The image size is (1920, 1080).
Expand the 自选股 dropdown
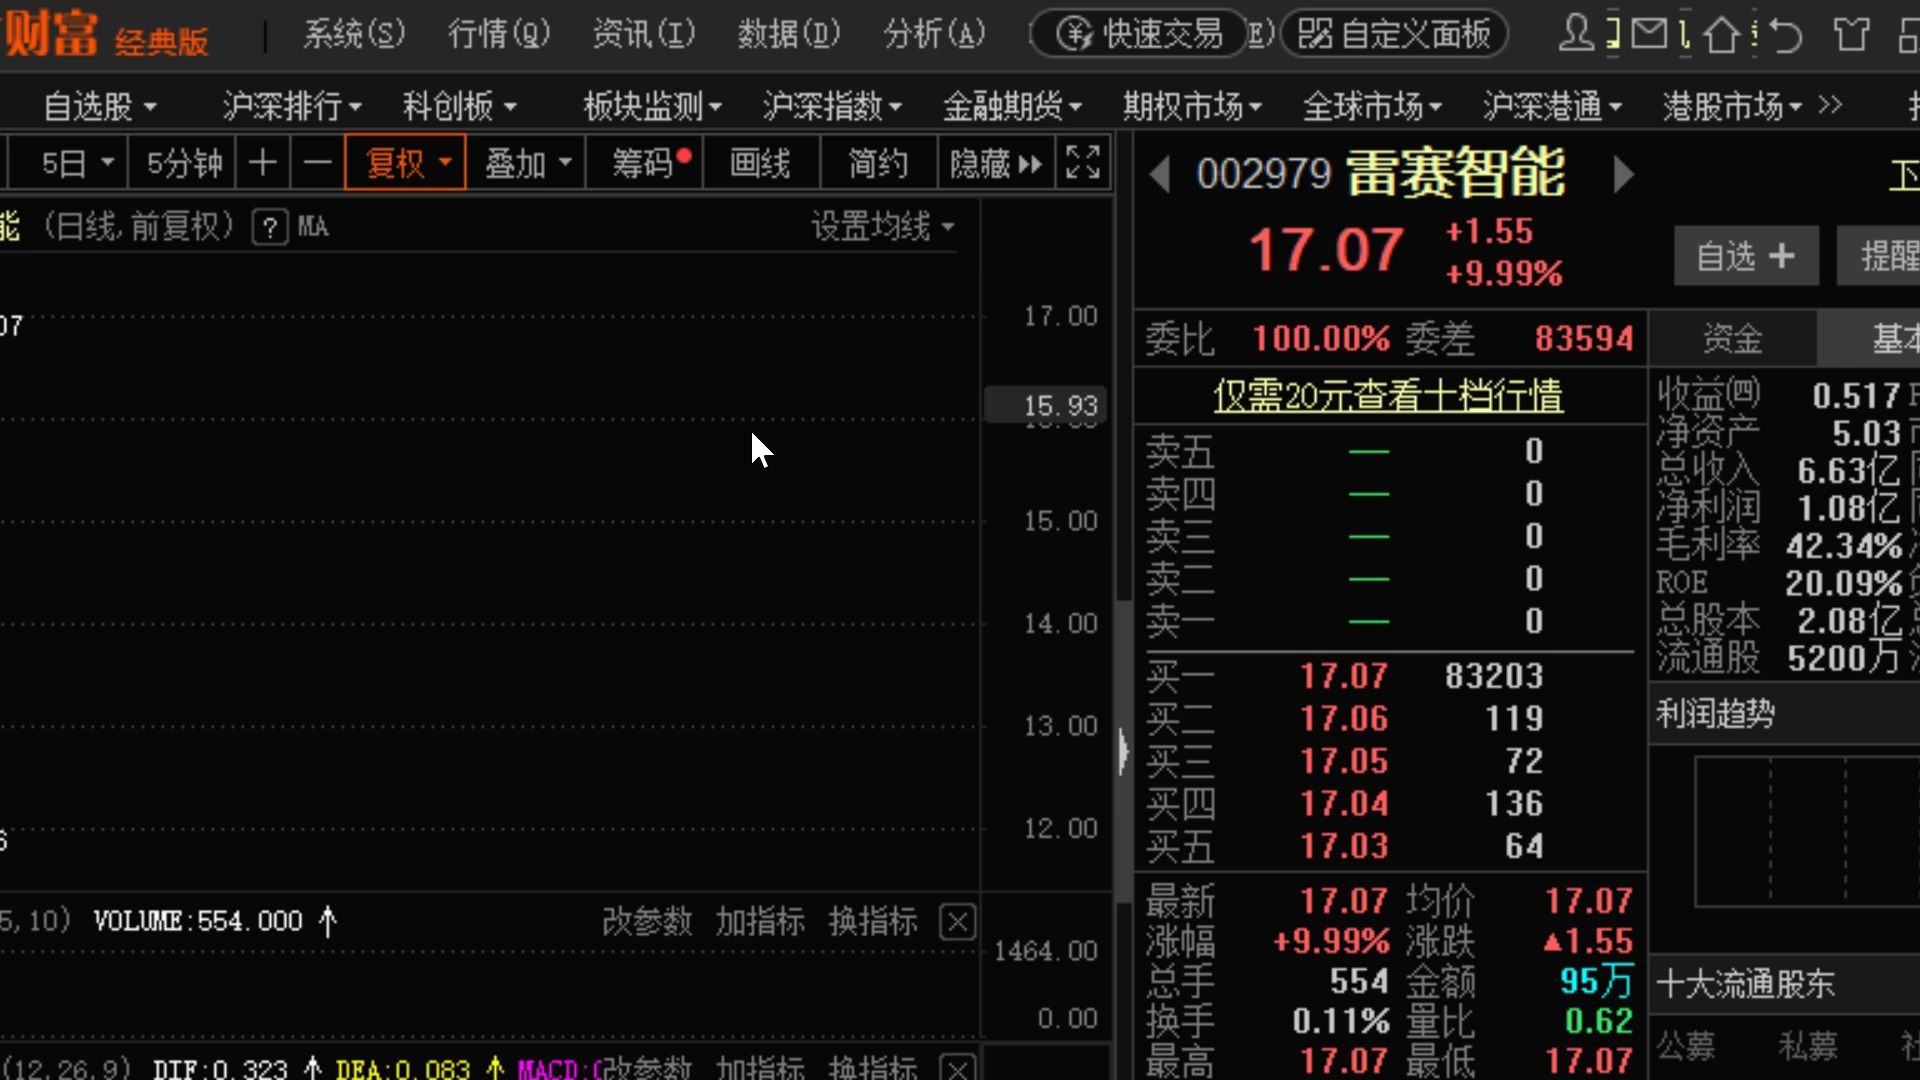point(100,105)
